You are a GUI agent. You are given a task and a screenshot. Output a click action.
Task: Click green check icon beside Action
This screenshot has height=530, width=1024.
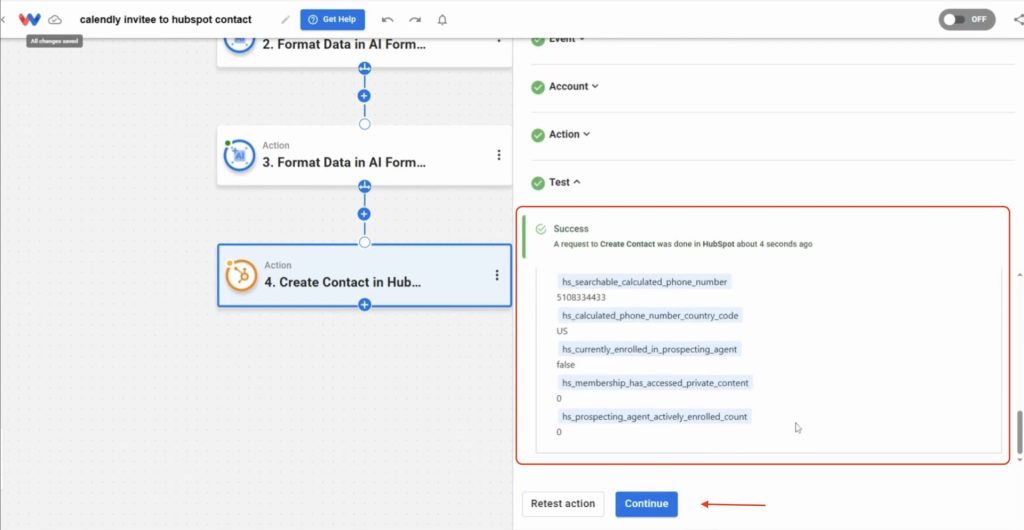tap(538, 134)
